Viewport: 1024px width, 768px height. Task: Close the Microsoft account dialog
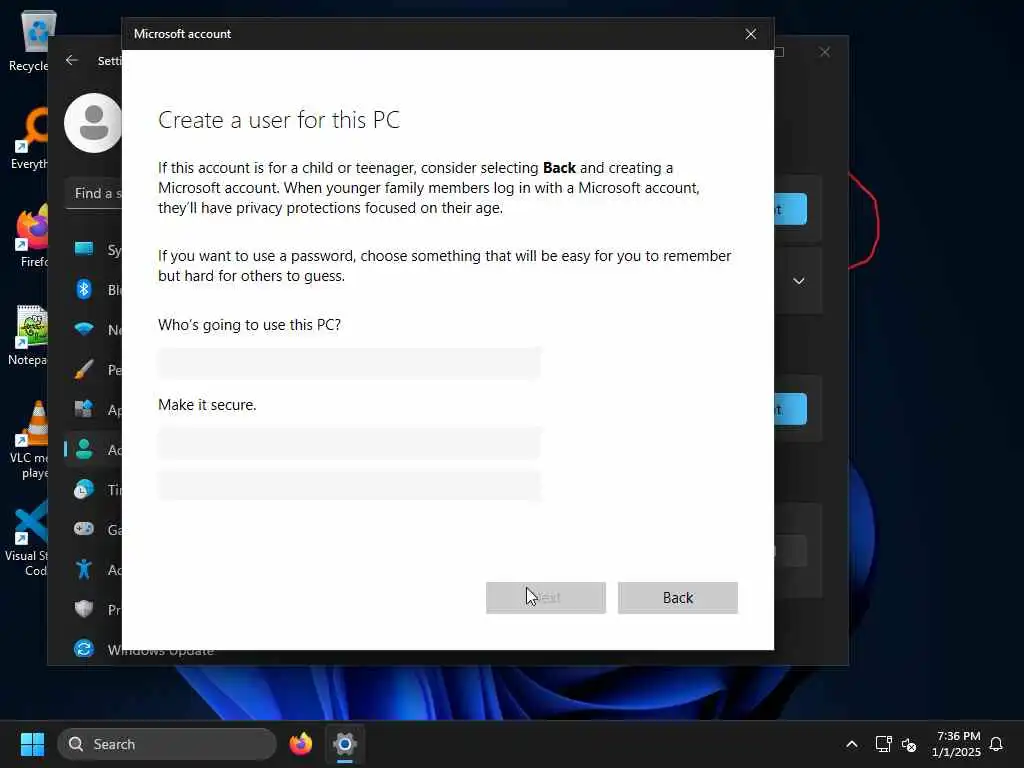tap(750, 34)
